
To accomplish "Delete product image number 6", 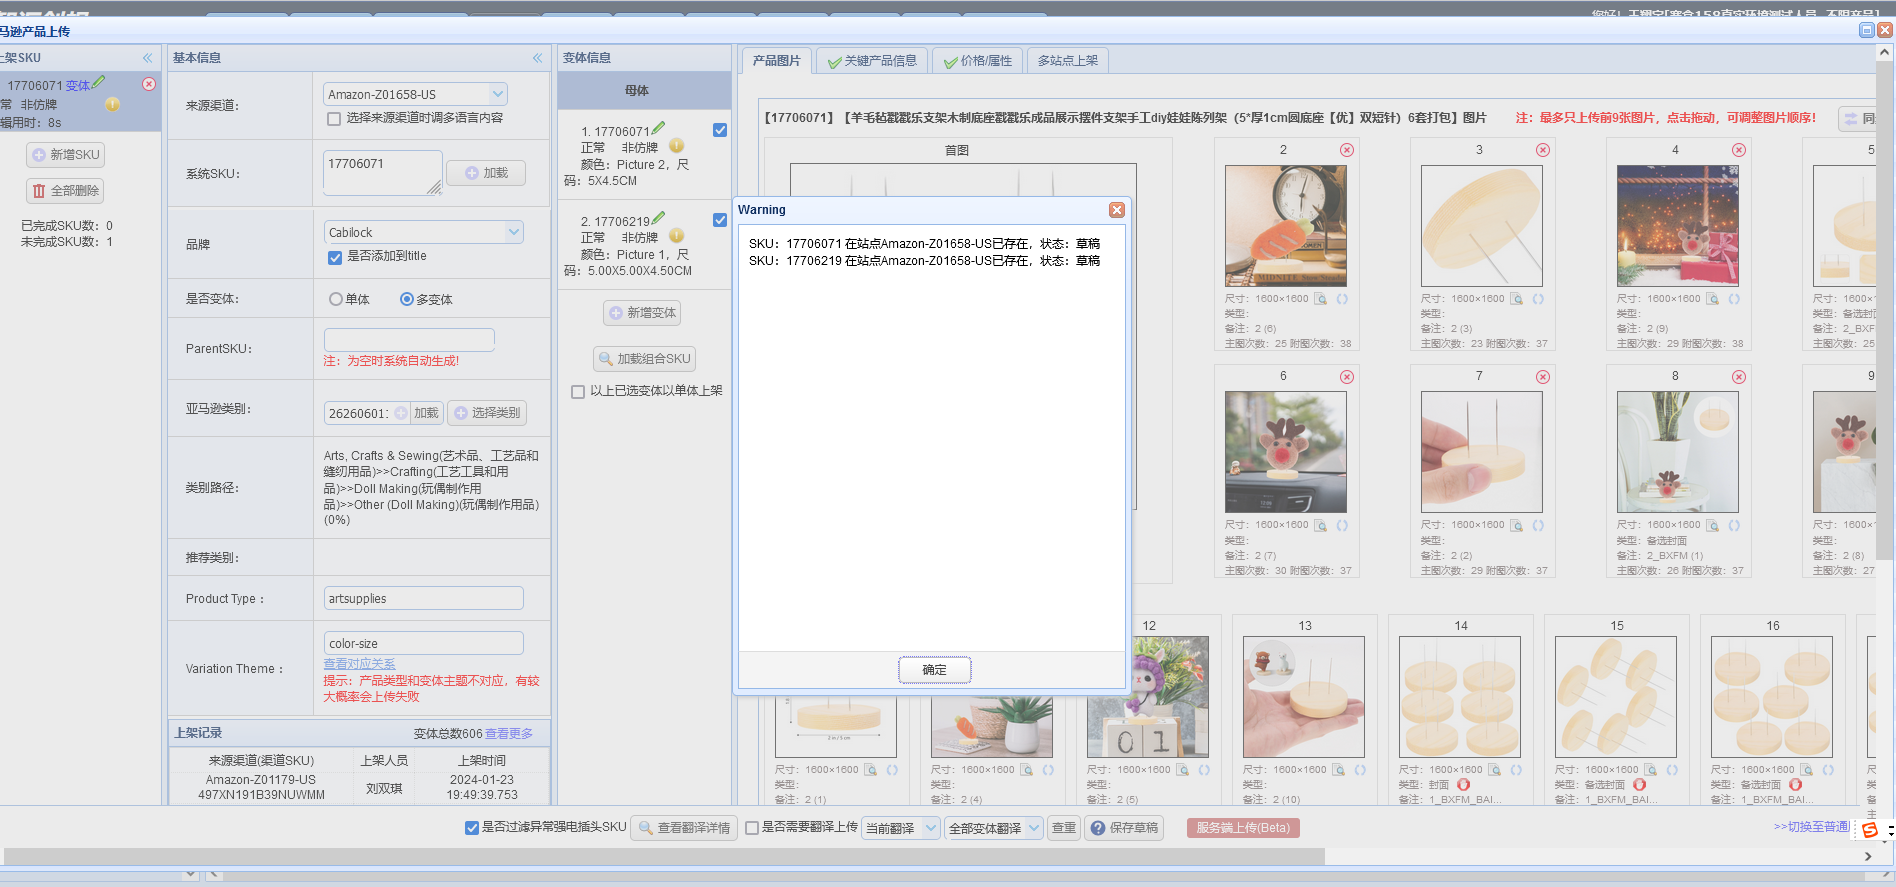I will pos(1347,377).
